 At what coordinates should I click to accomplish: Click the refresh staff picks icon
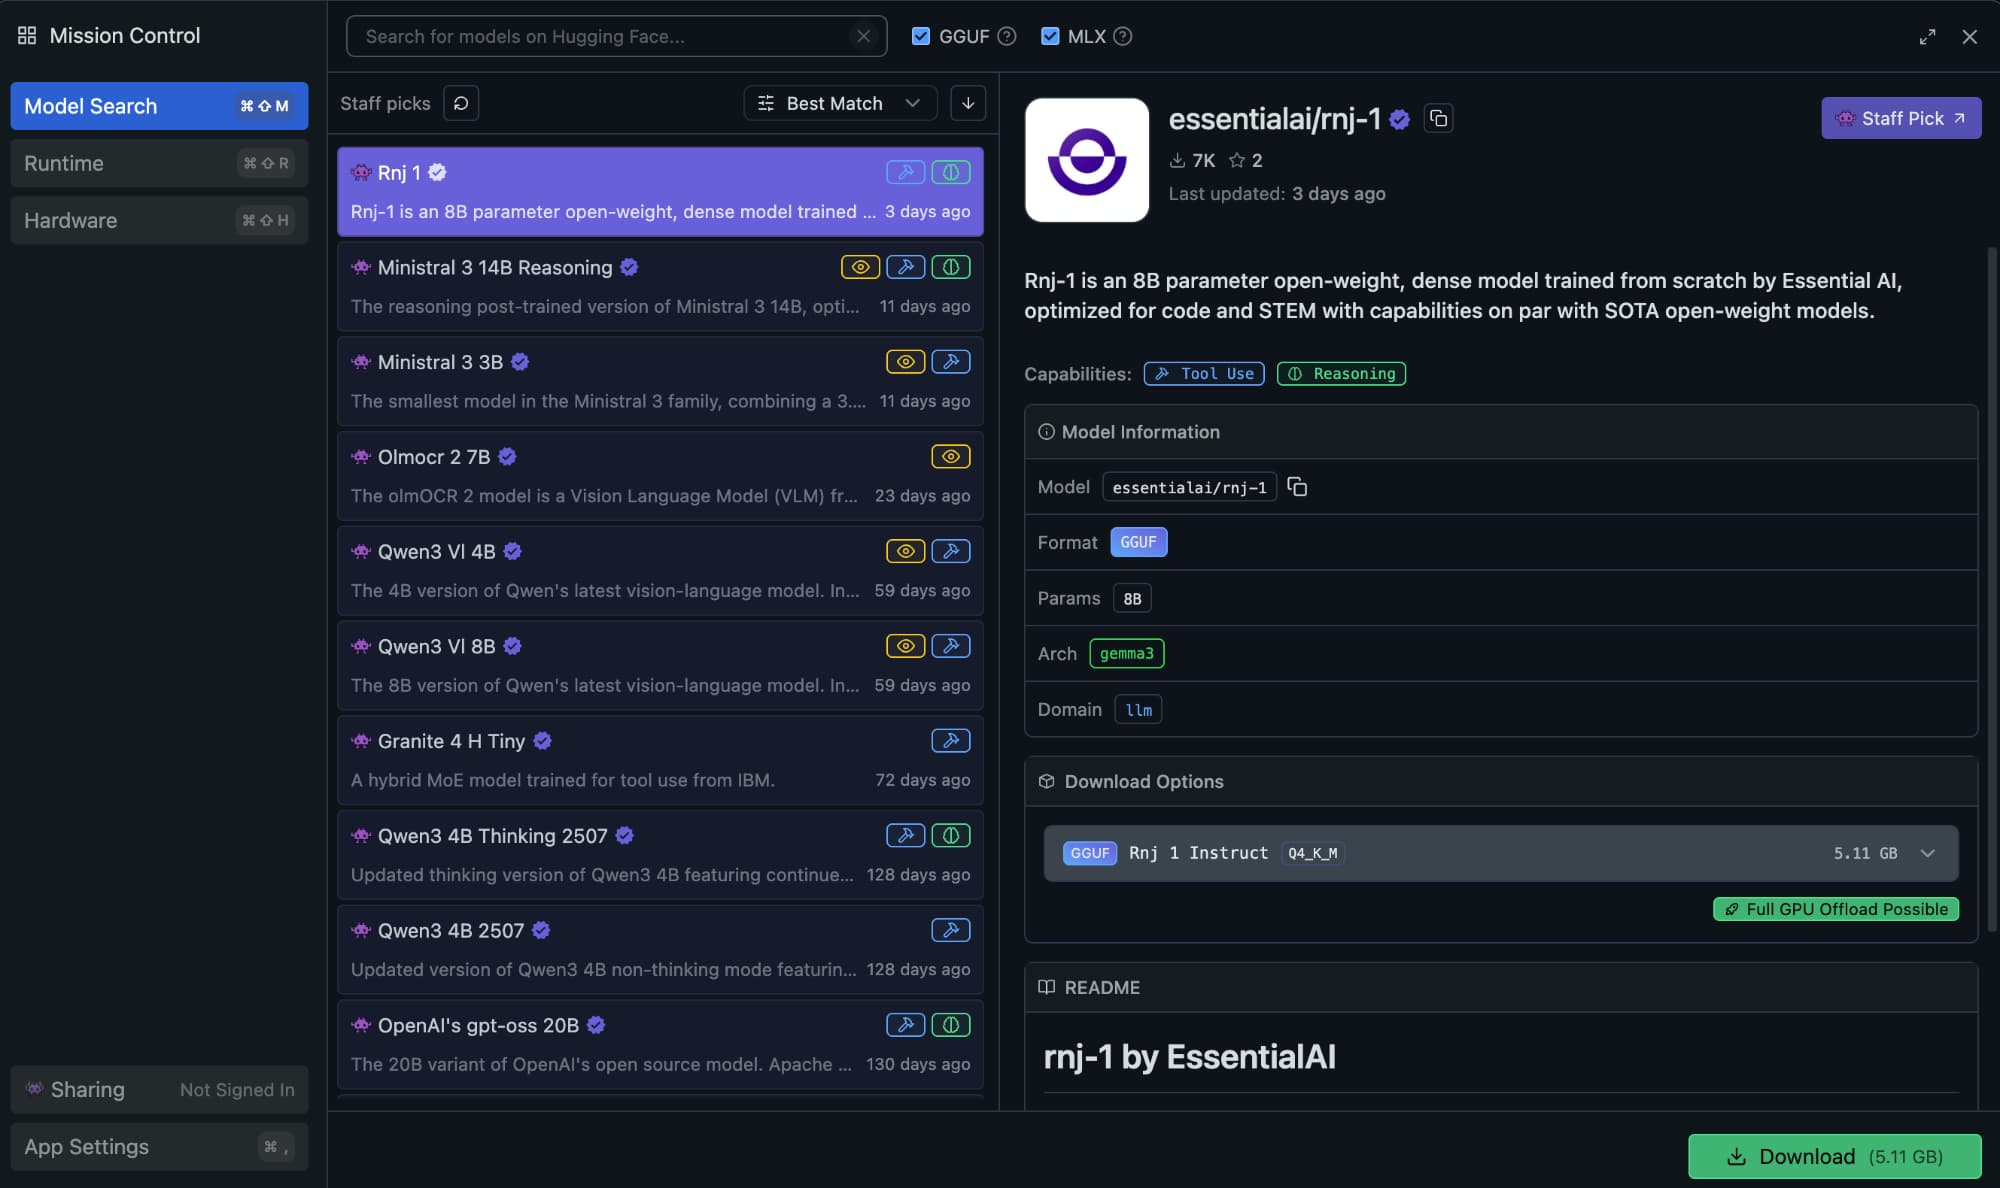461,103
